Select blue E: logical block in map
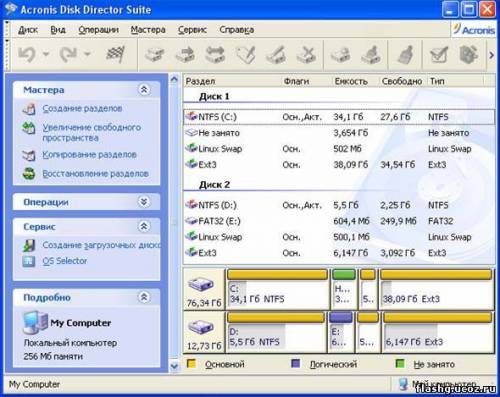The height and width of the screenshot is (397, 500). [x=341, y=332]
